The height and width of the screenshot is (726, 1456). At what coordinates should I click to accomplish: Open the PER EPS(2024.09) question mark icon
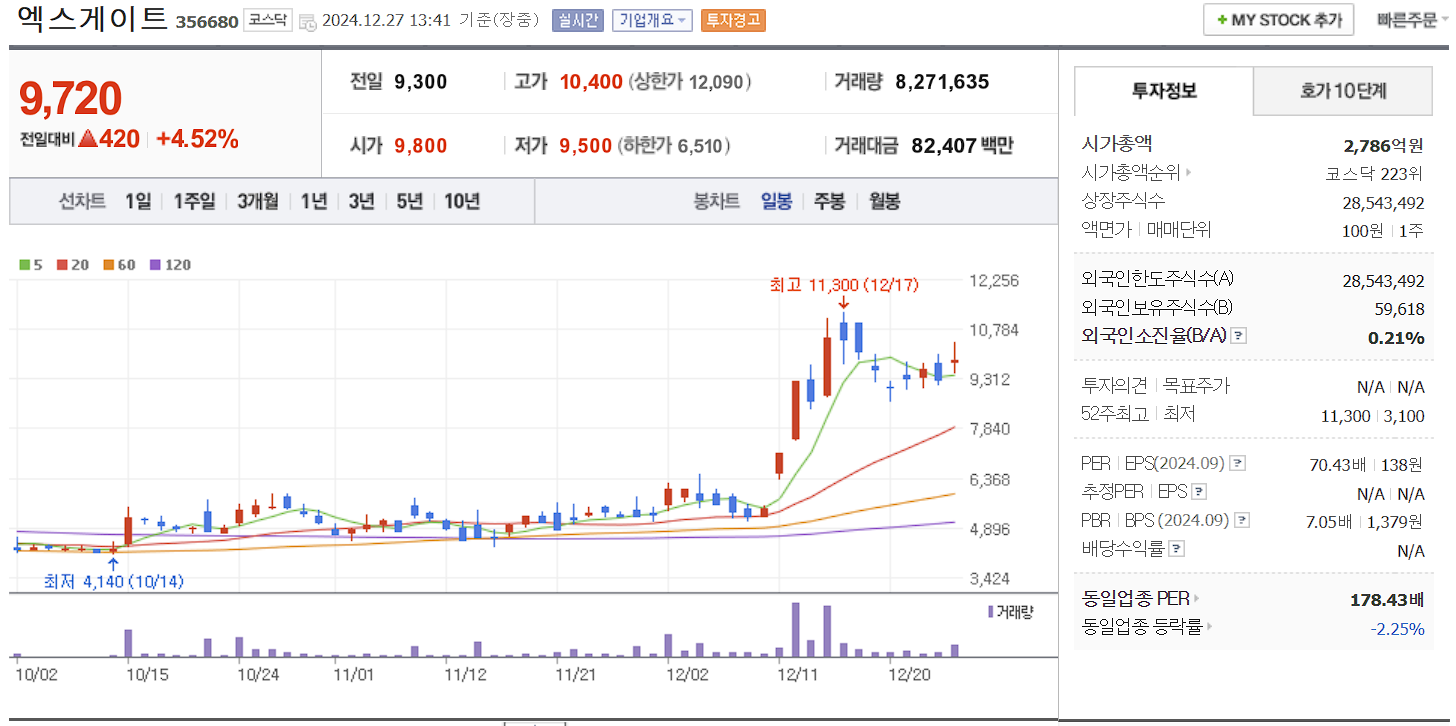click(1237, 463)
